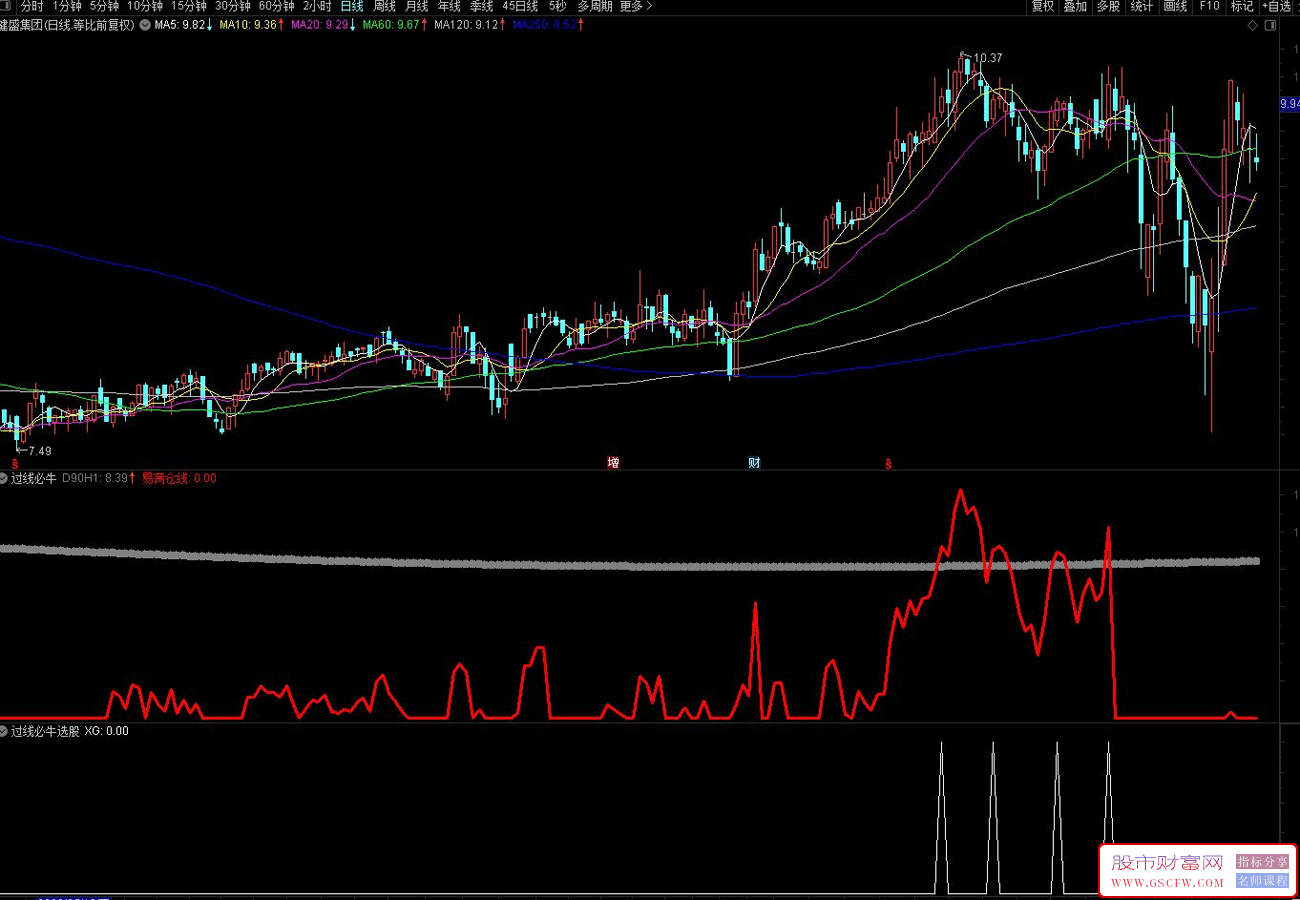1300x900 pixels.
Task: Select the 5分钟 period tab
Action: [104, 6]
